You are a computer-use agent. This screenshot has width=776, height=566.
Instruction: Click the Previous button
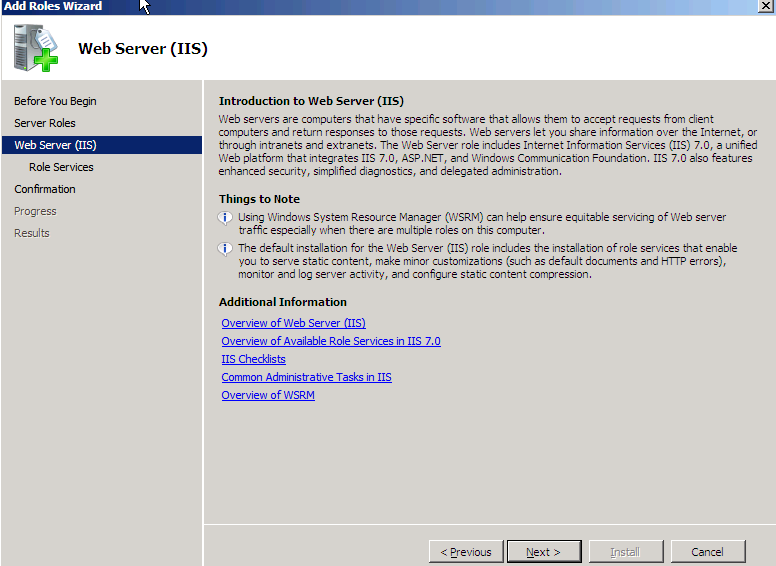[466, 552]
